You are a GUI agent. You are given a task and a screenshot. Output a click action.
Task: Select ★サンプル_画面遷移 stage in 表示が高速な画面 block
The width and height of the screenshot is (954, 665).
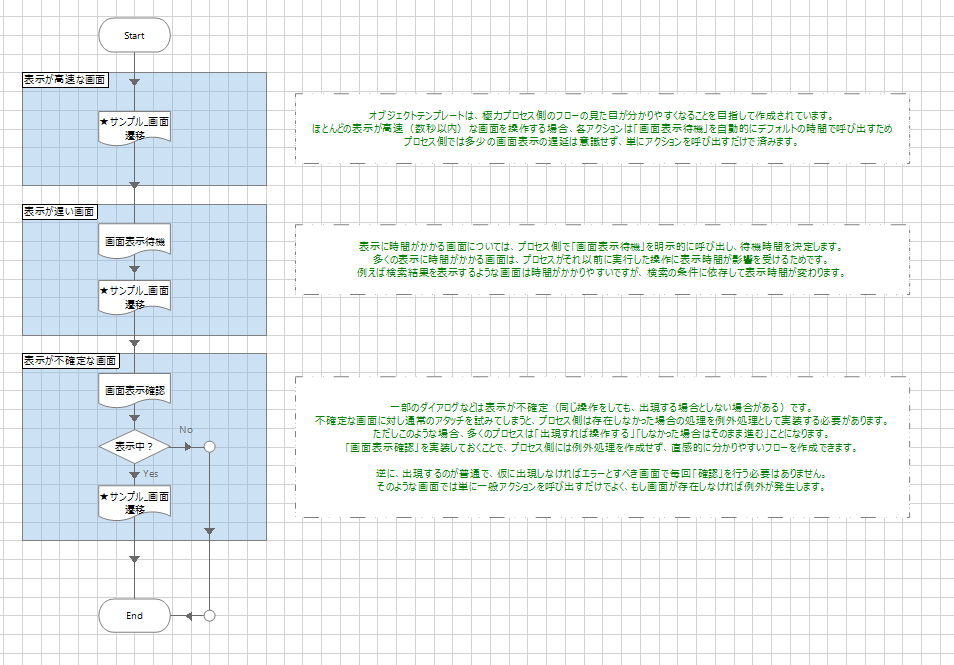[134, 128]
